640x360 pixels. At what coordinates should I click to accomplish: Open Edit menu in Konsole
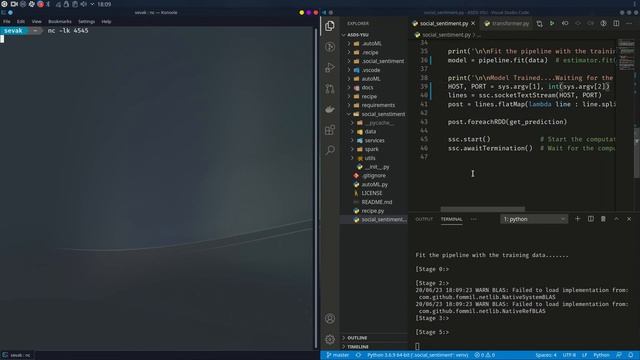21,21
